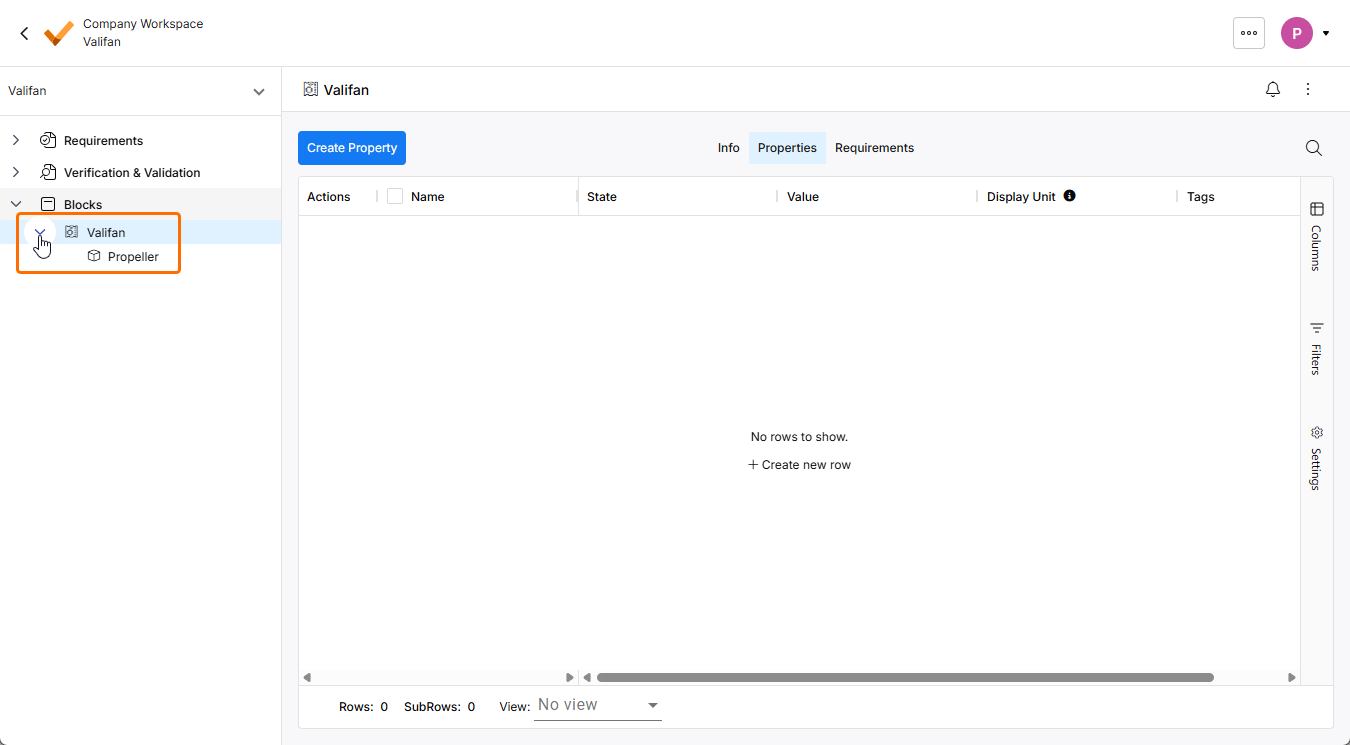1350x745 pixels.
Task: Open the No view dropdown
Action: pyautogui.click(x=598, y=705)
